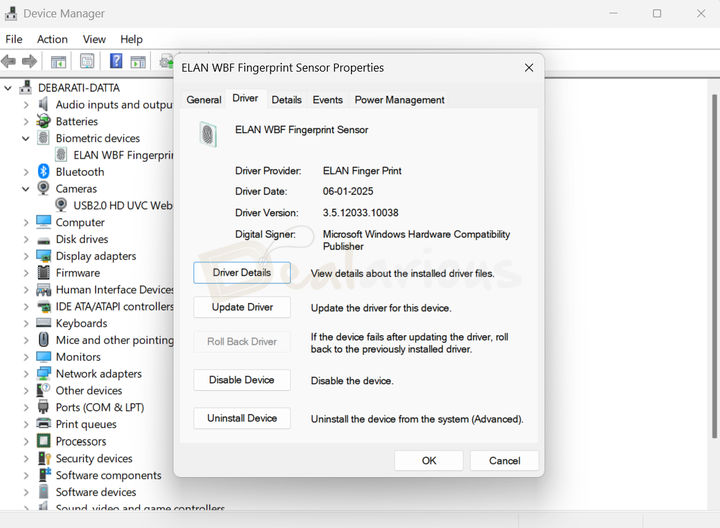Click the Action pane toolbar icon
Image resolution: width=720 pixels, height=528 pixels.
tap(138, 61)
